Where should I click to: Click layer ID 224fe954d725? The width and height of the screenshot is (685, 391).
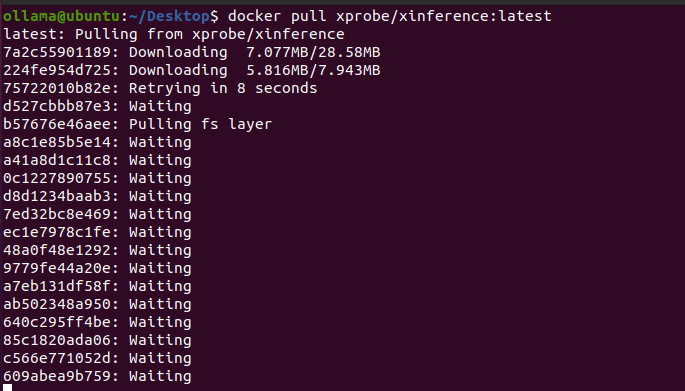pos(57,70)
